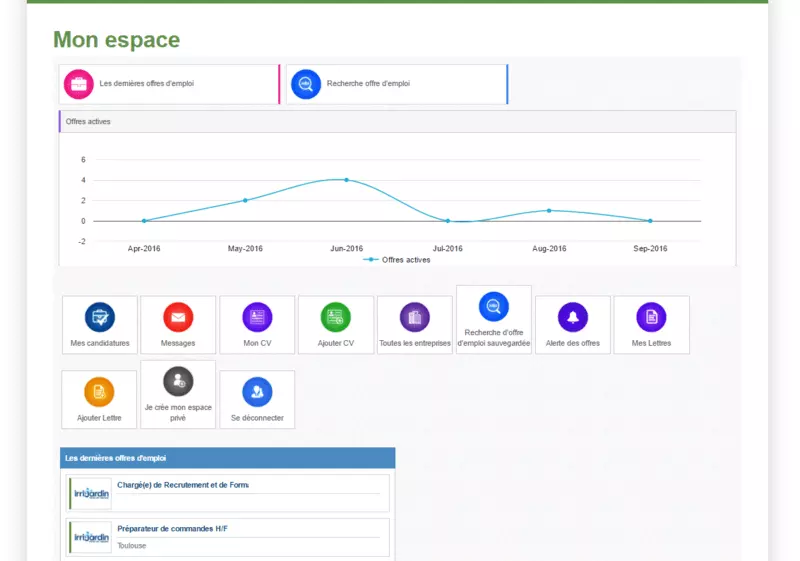Click the 'Offres actives' panel header

coord(397,122)
